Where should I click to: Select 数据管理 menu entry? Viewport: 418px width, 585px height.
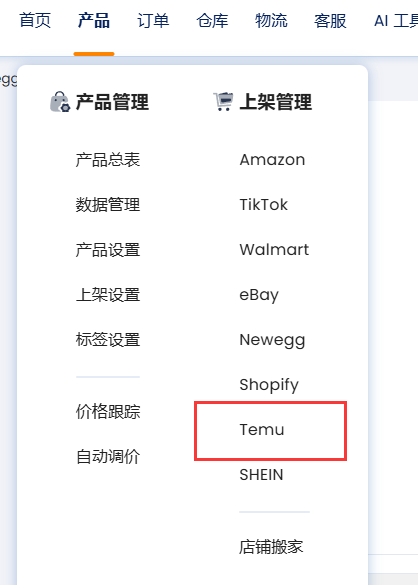click(x=108, y=205)
